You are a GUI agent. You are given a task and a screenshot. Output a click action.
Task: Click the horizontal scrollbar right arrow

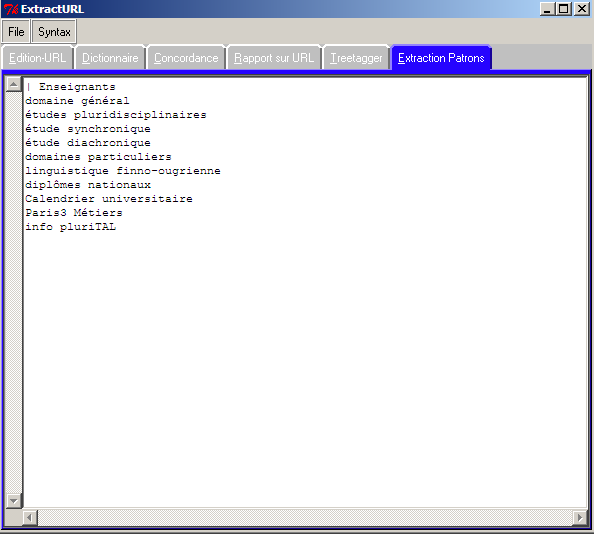(580, 517)
